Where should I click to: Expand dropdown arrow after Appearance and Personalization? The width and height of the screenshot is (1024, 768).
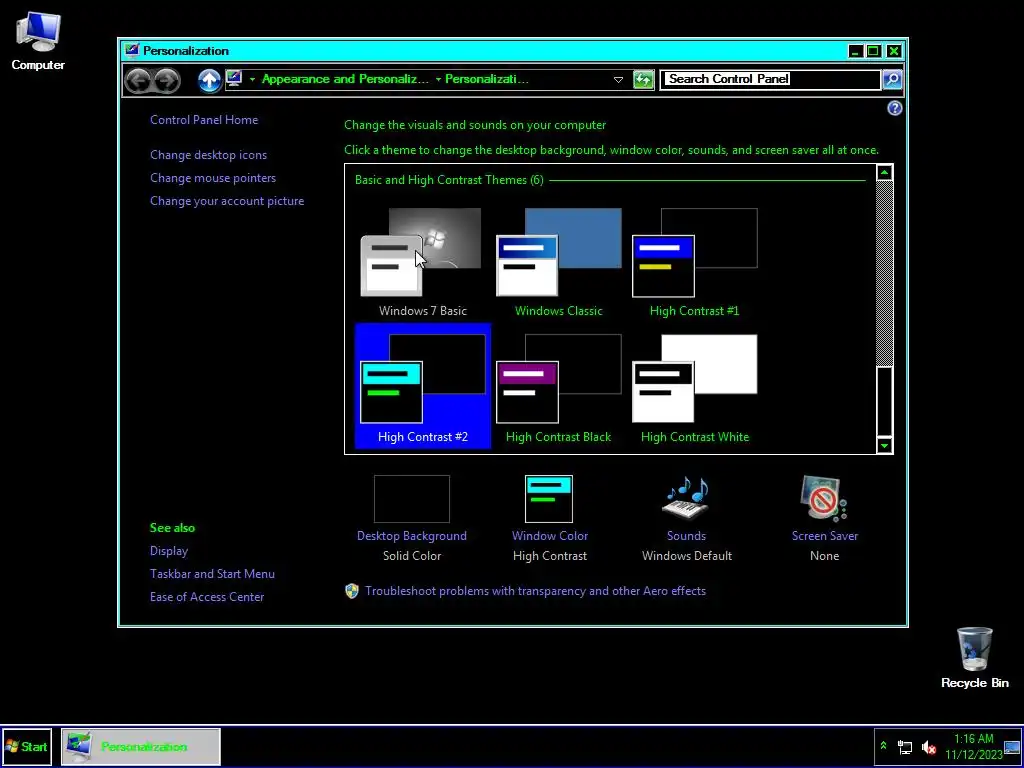[x=438, y=80]
